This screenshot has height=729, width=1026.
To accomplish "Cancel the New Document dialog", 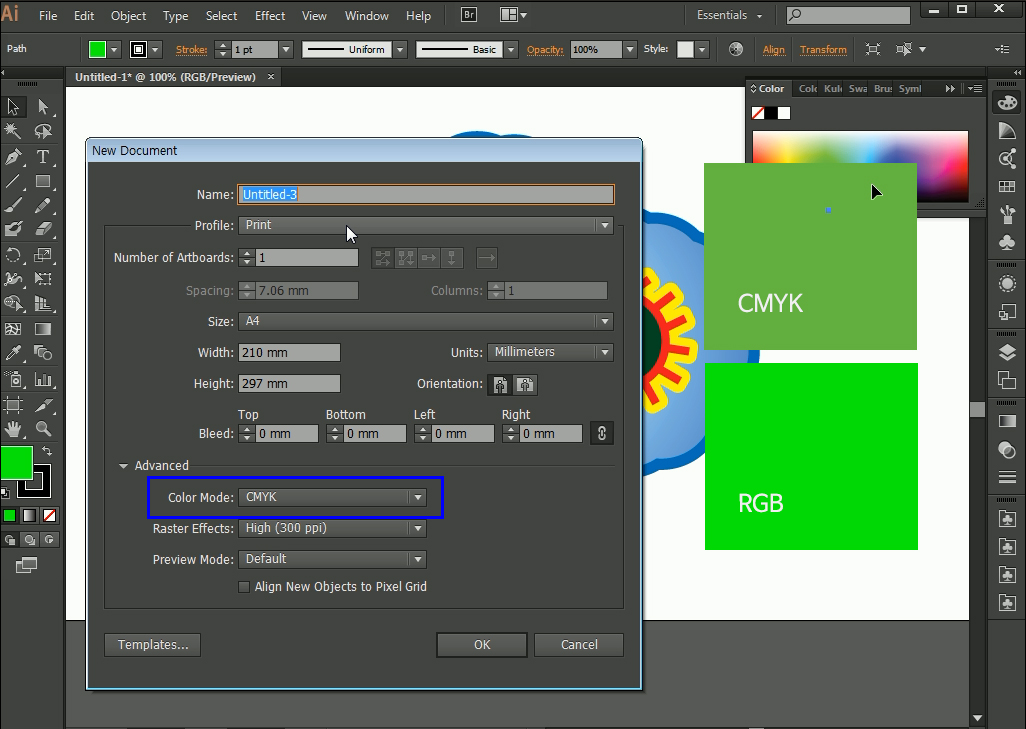I will point(579,645).
